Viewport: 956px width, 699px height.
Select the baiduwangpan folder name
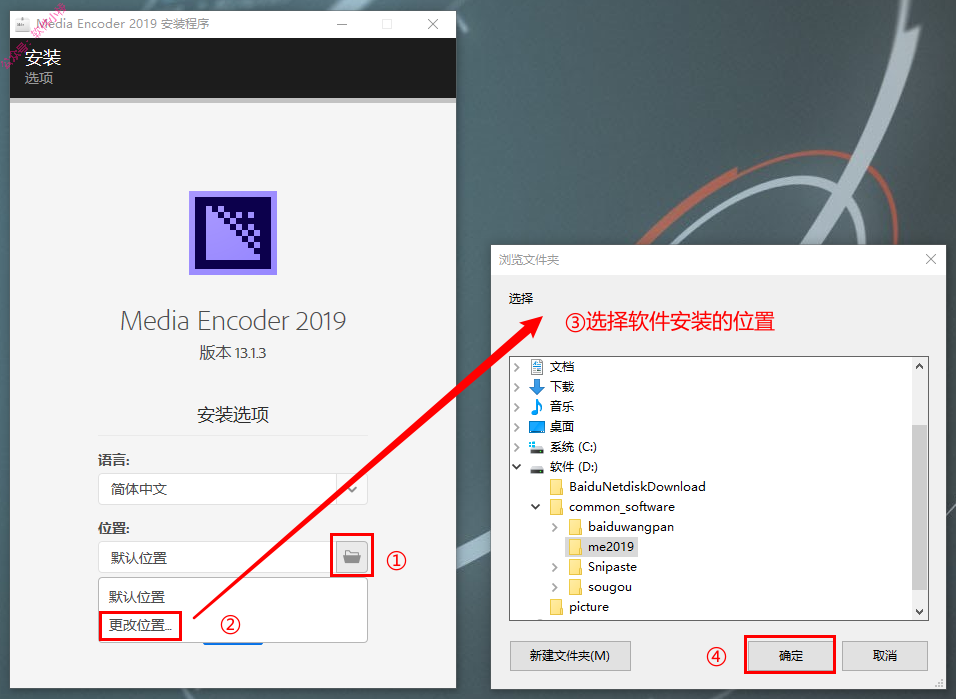(631, 527)
